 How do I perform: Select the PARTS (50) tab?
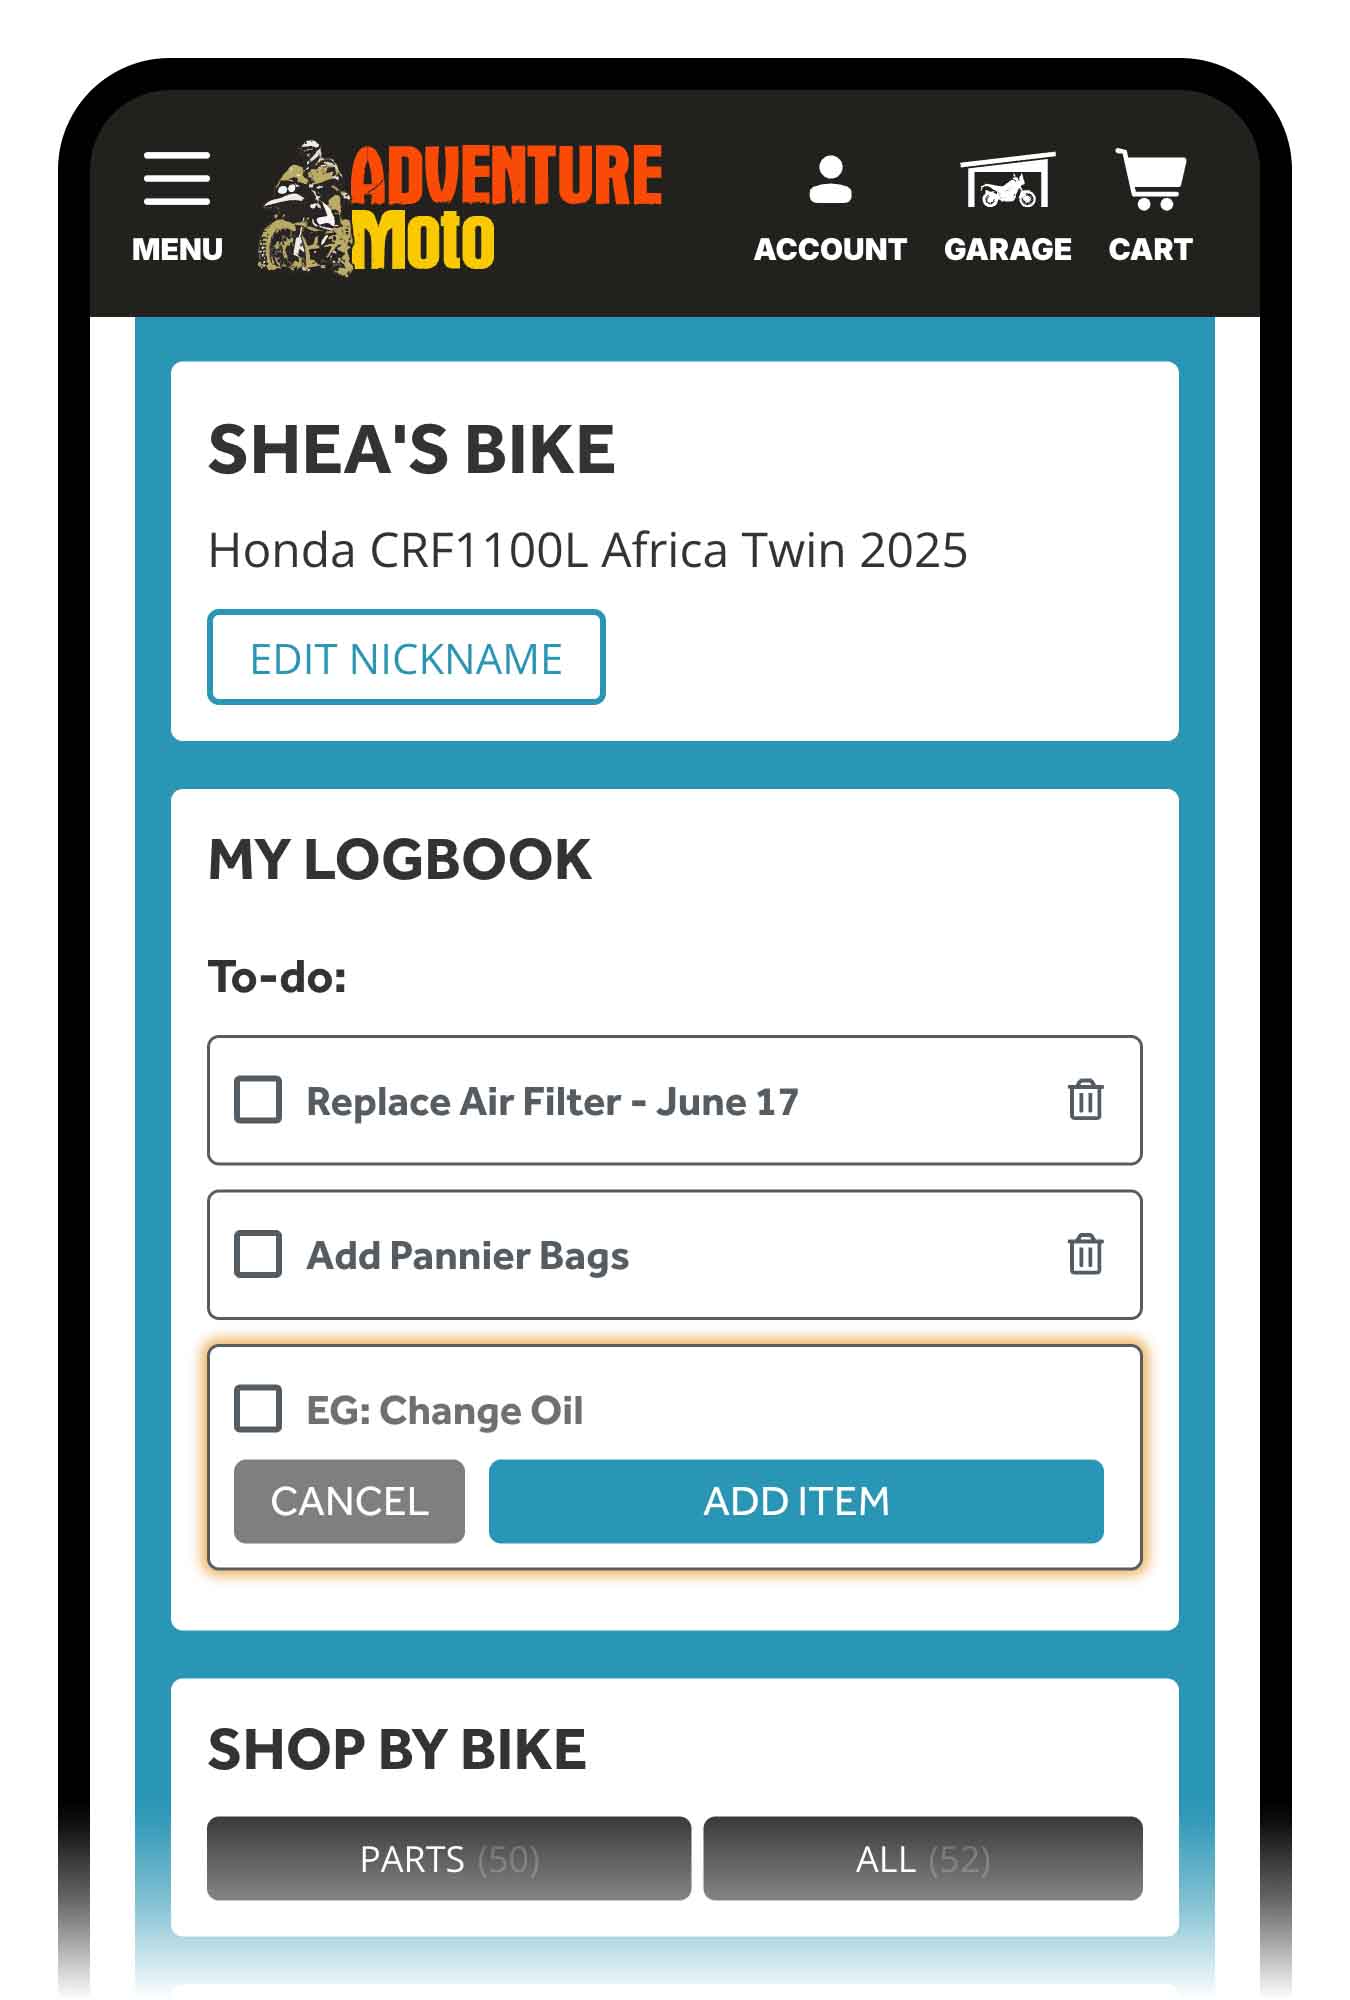point(449,1858)
